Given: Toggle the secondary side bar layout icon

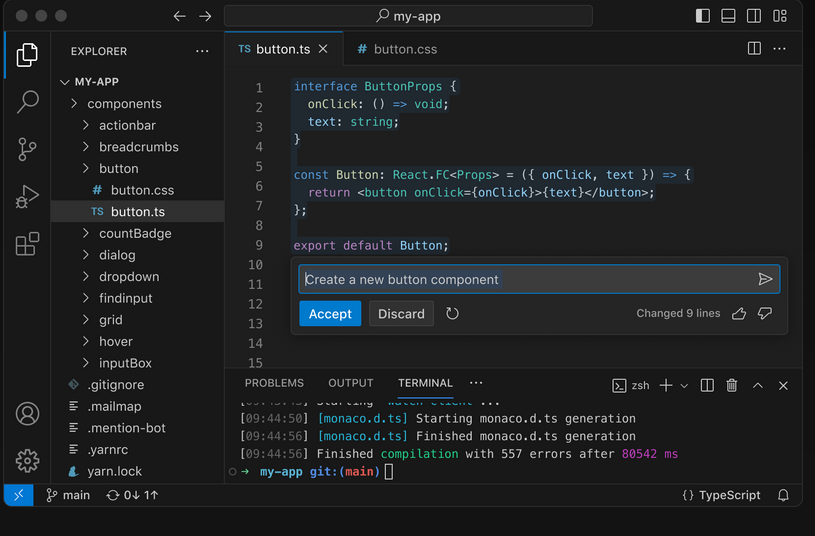Looking at the screenshot, I should (754, 16).
